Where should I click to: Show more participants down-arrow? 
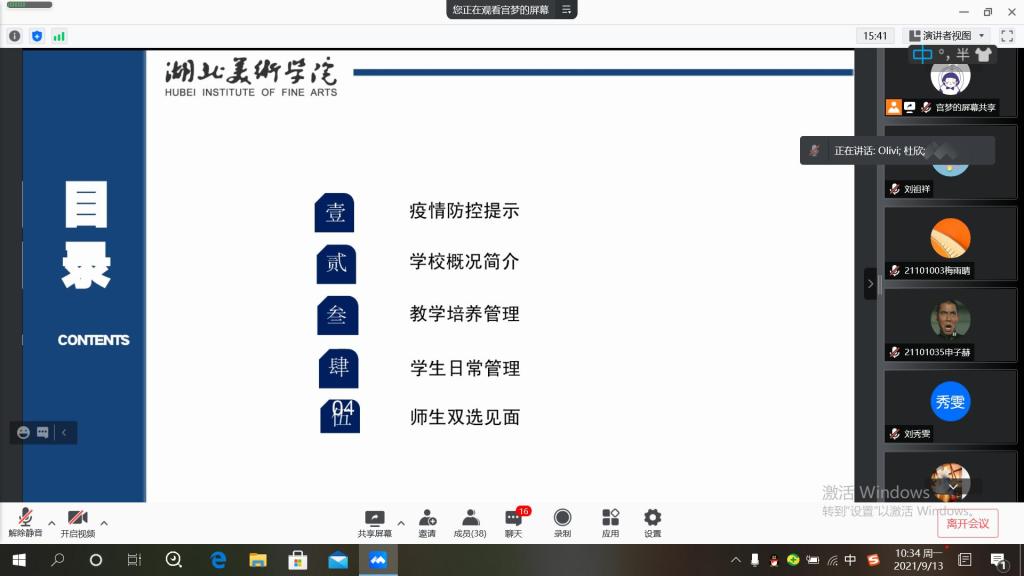953,487
